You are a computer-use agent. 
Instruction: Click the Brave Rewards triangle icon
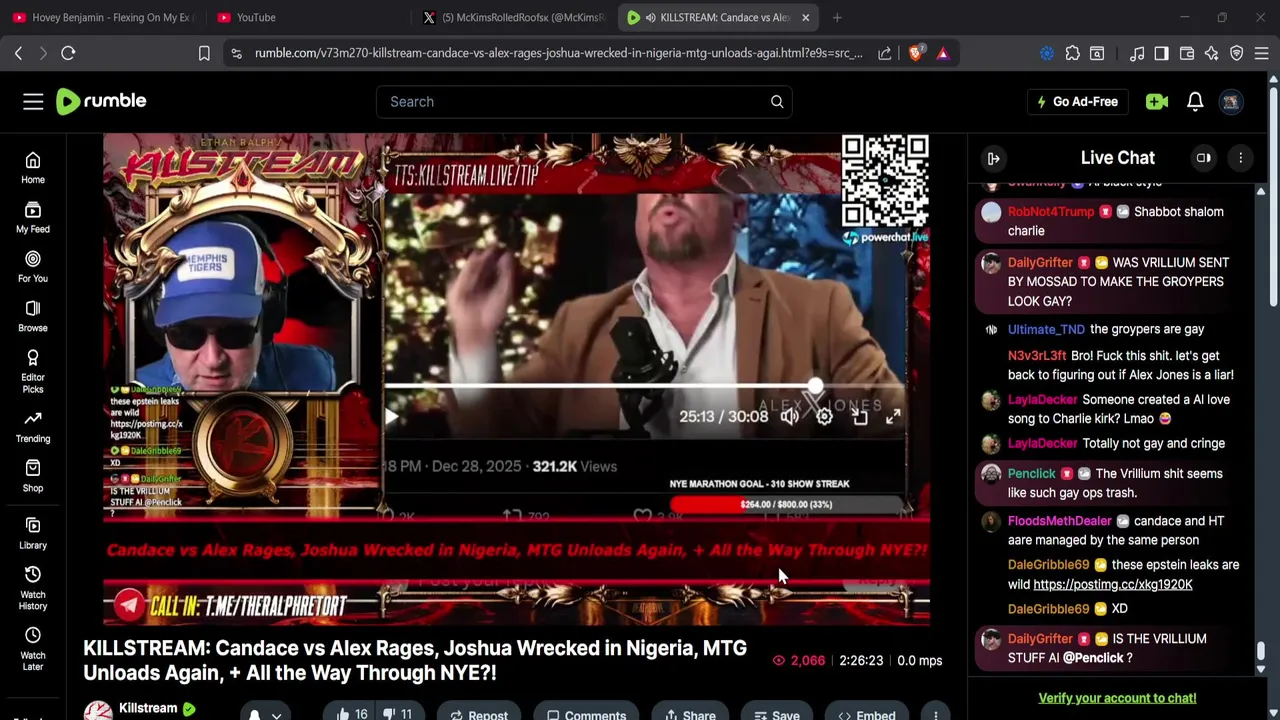tap(943, 53)
